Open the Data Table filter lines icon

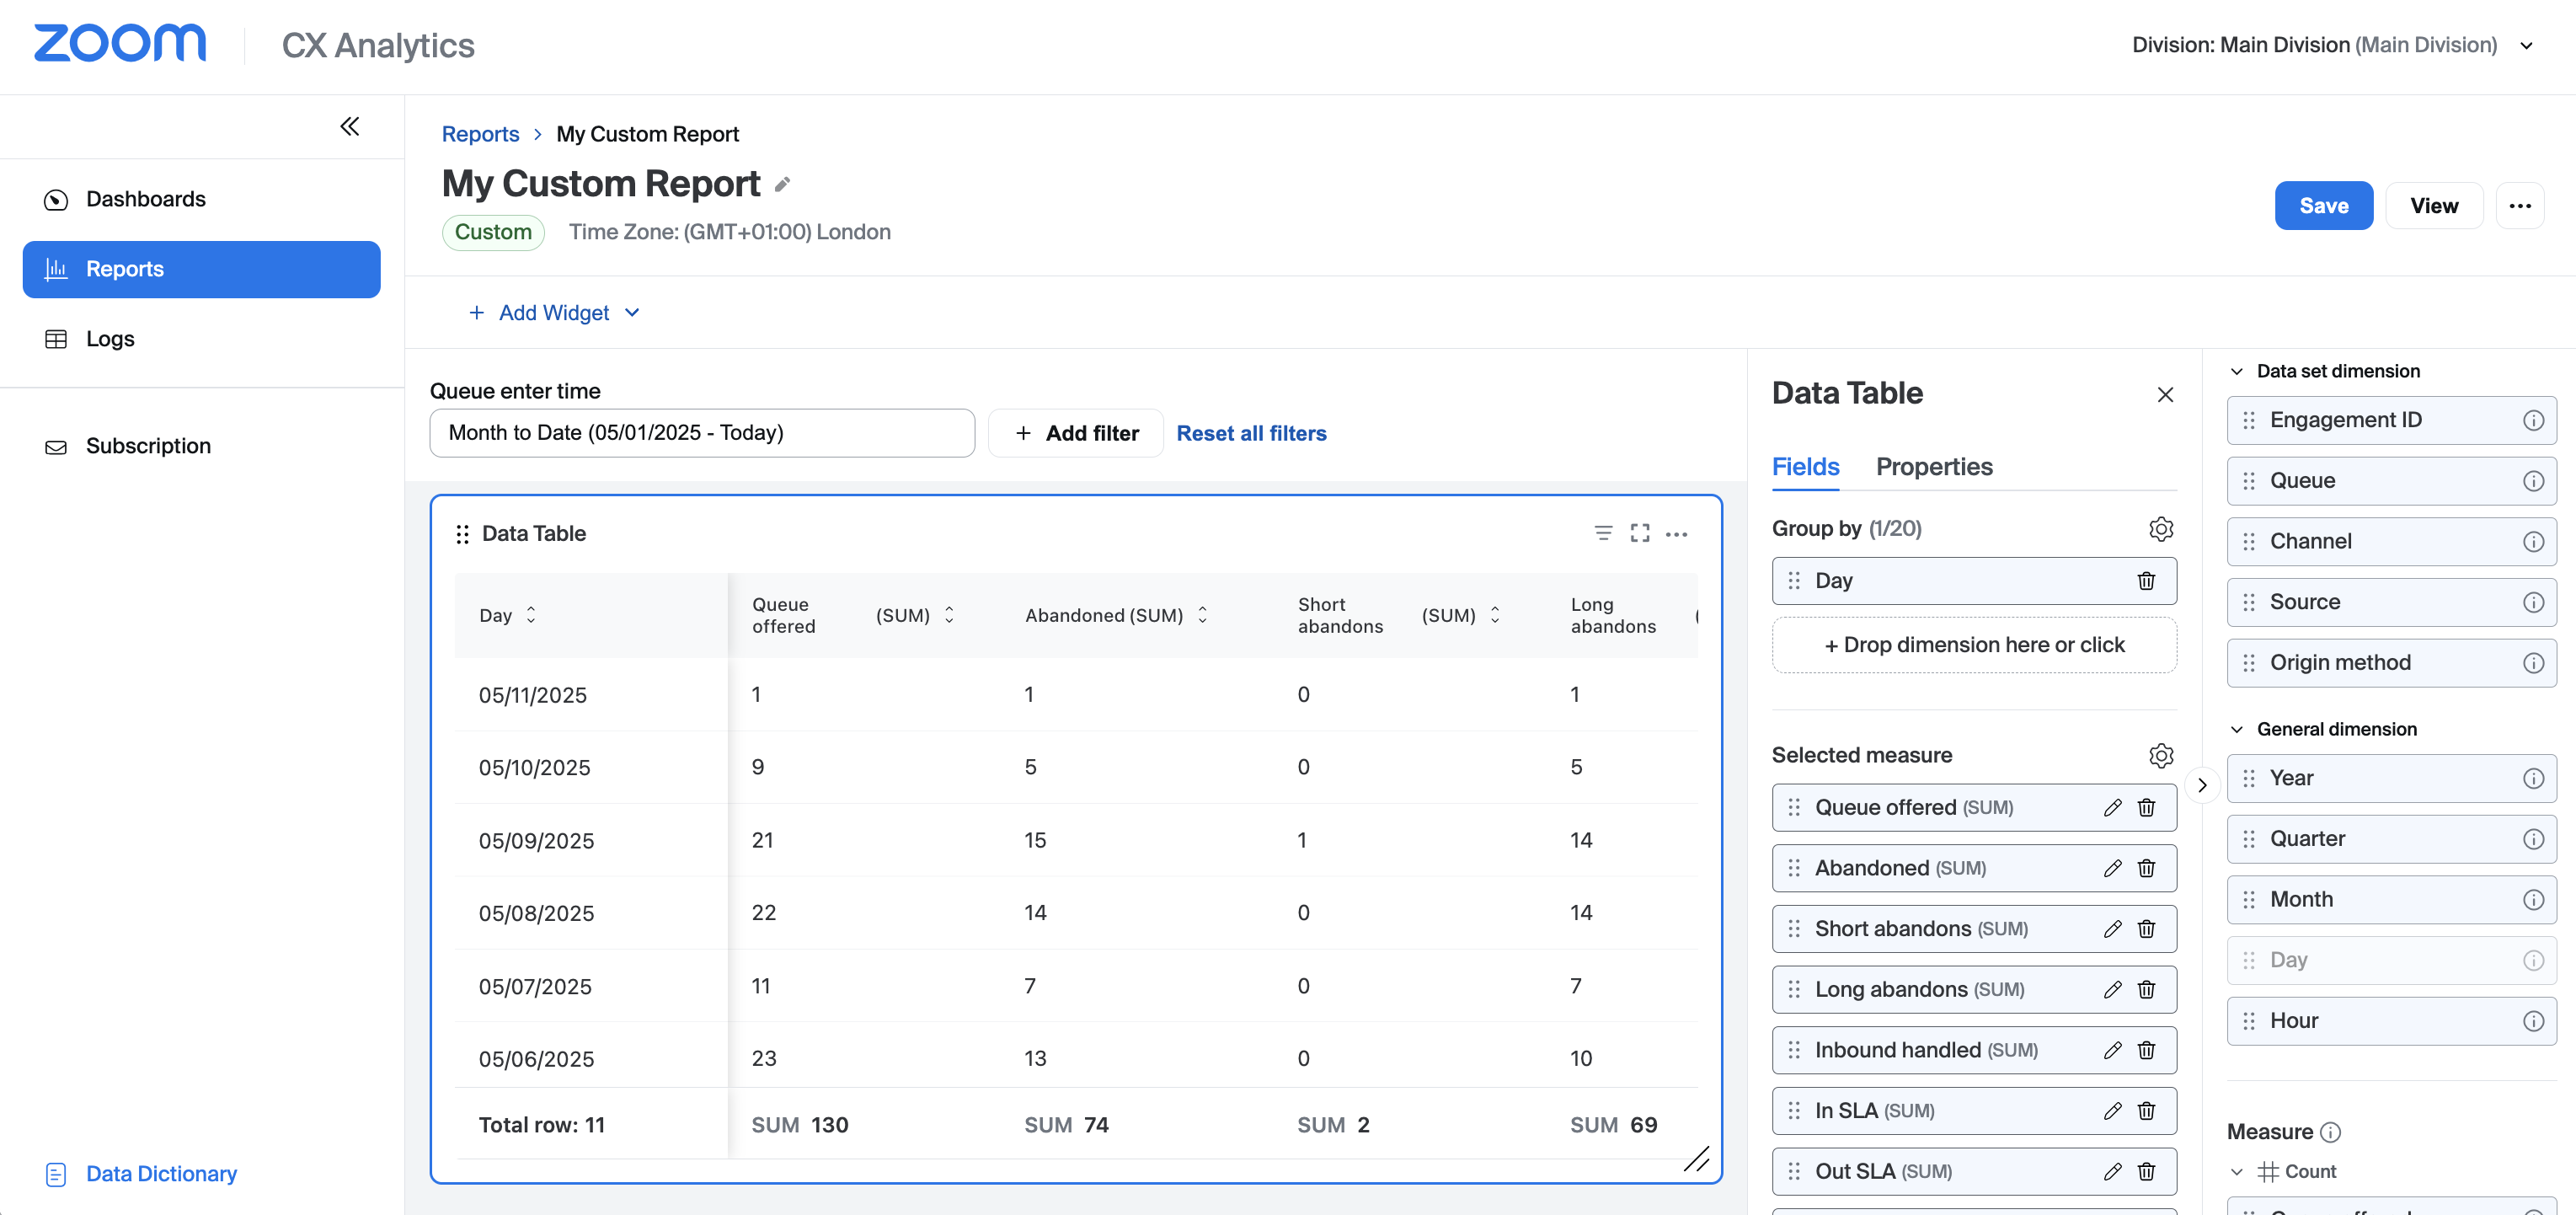click(1603, 533)
